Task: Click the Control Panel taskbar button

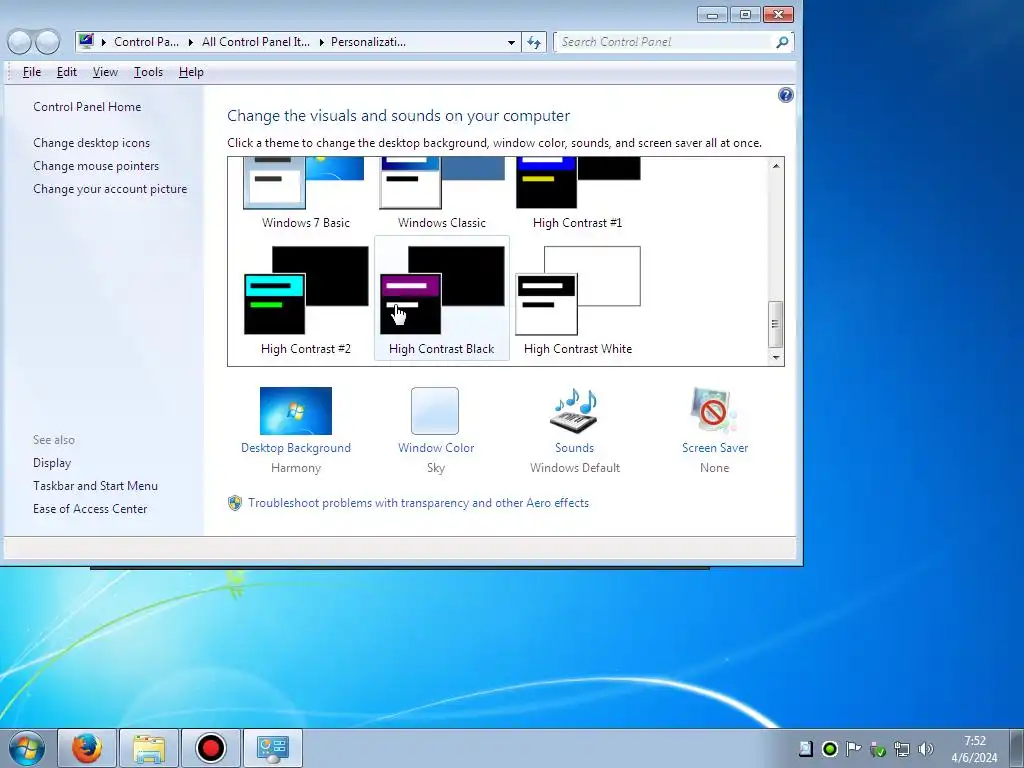Action: tap(272, 748)
